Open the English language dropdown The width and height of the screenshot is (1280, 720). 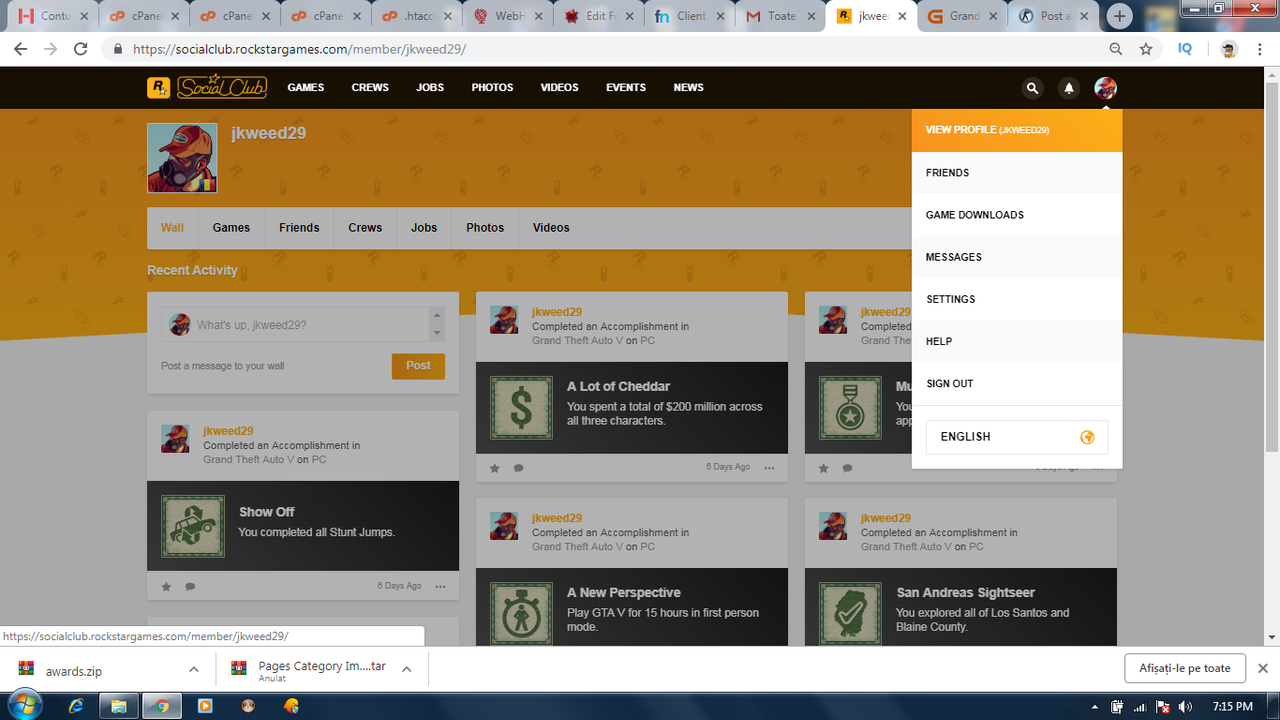(1017, 437)
